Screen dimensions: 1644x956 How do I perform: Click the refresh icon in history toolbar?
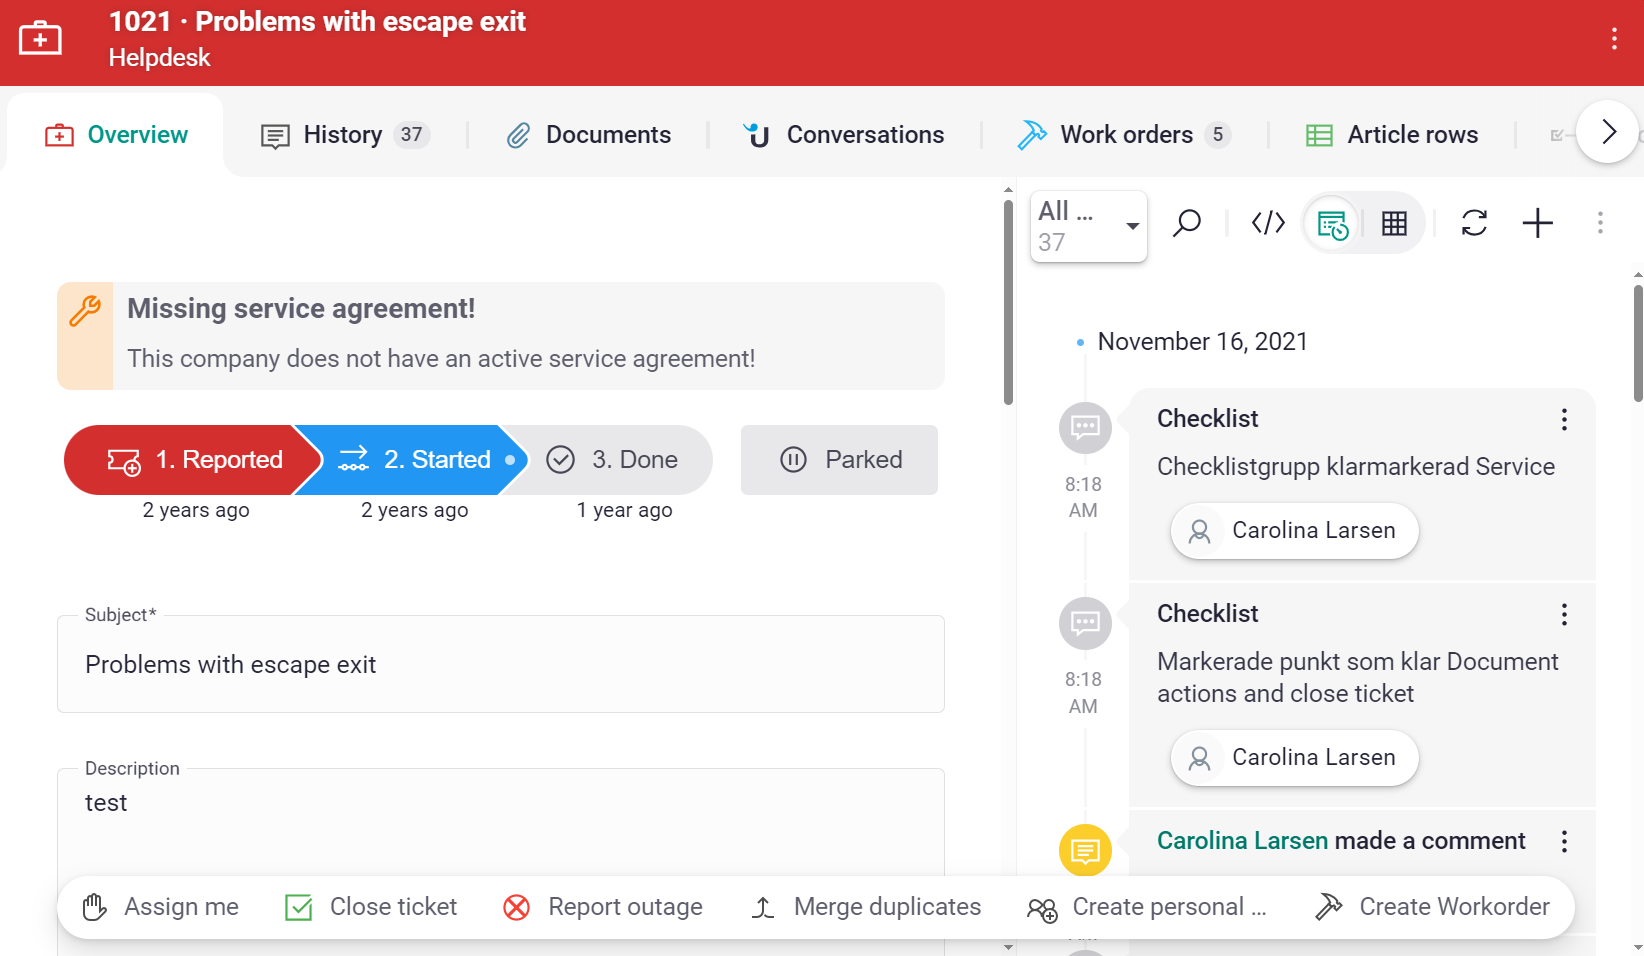[1474, 223]
